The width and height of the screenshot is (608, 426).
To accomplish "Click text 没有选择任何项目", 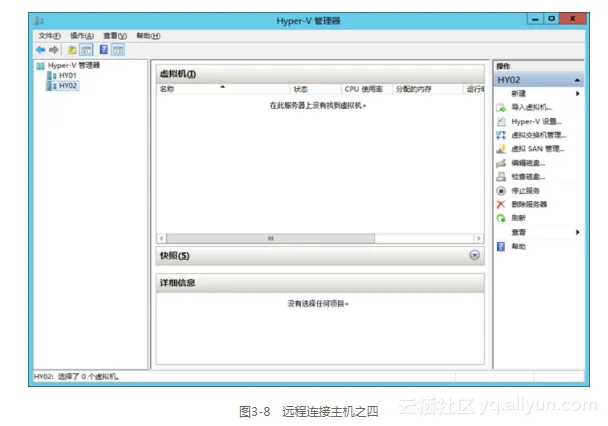I will [318, 304].
